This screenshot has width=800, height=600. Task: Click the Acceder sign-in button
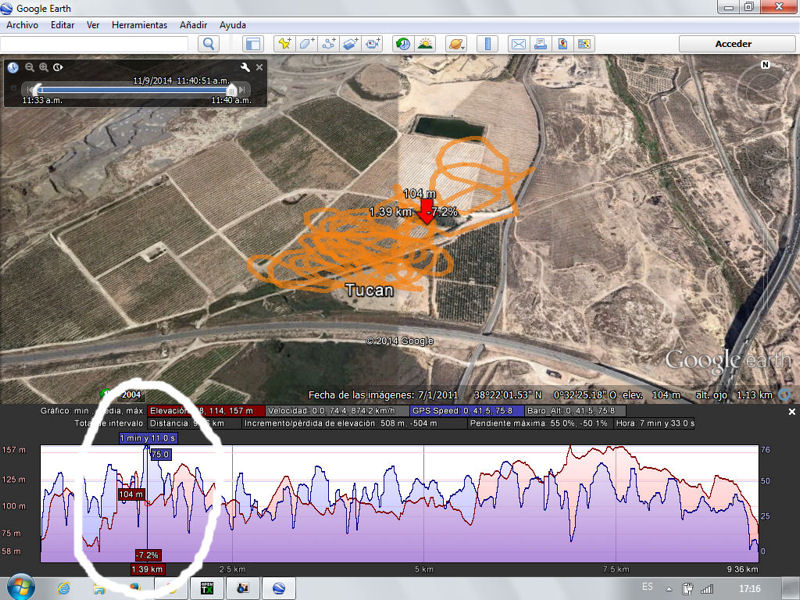733,44
